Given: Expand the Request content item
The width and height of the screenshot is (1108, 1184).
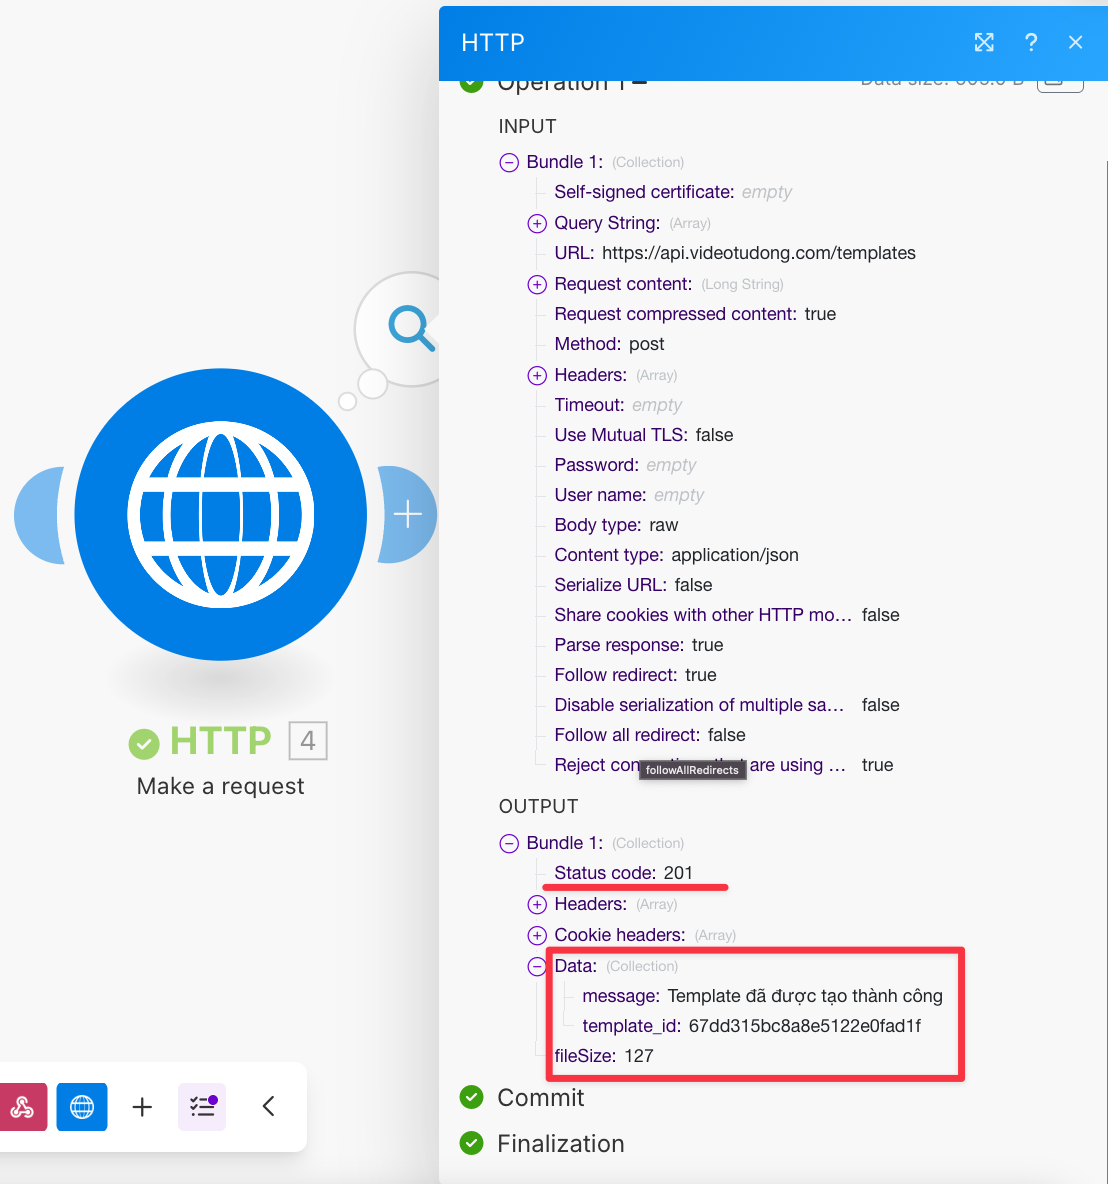Looking at the screenshot, I should click(537, 284).
